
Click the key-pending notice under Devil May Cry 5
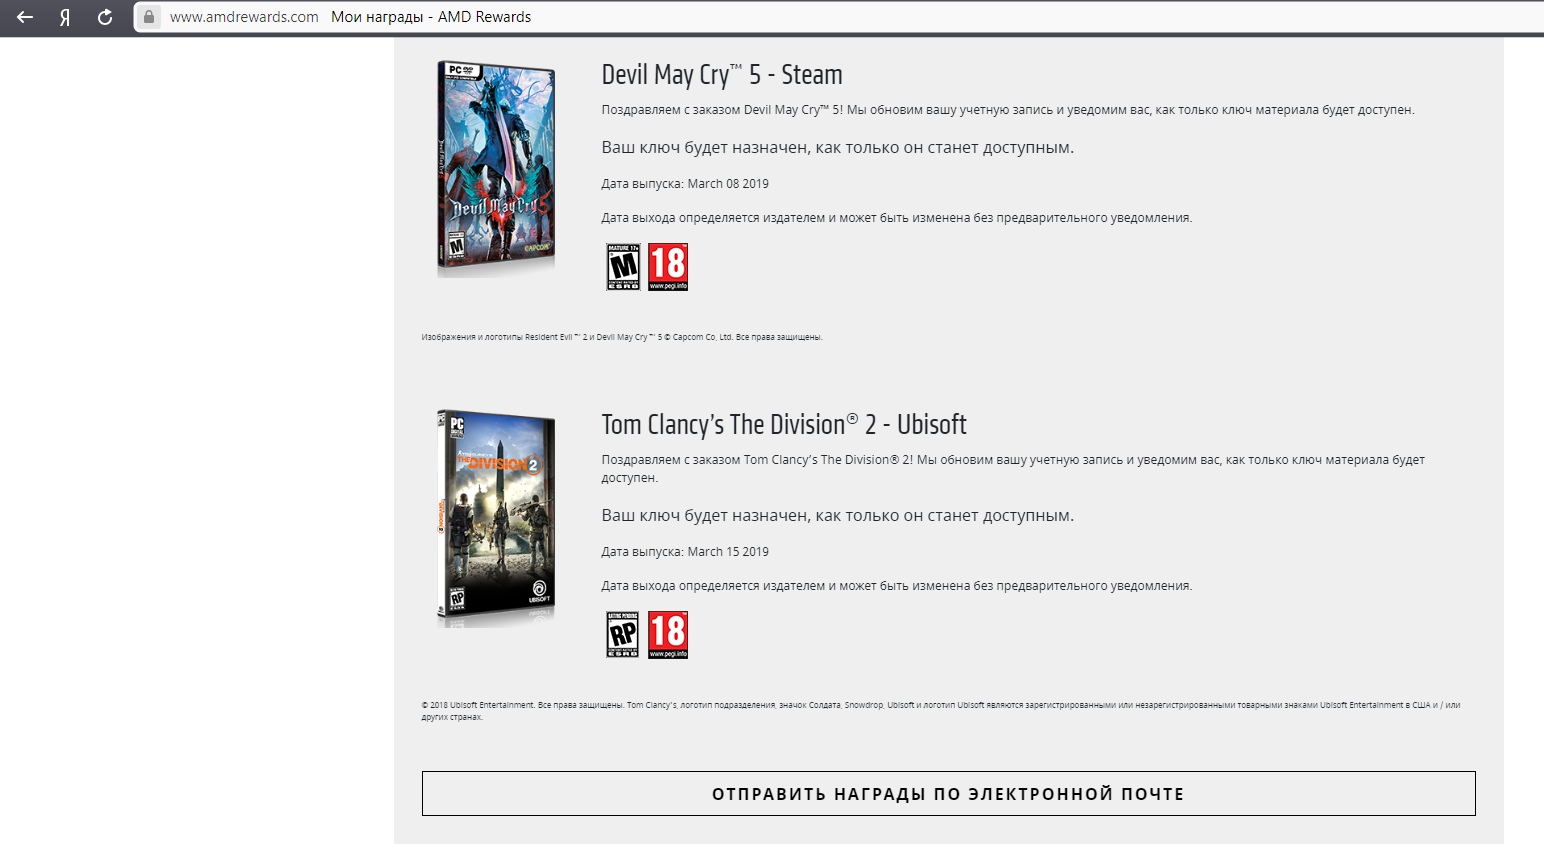(838, 148)
